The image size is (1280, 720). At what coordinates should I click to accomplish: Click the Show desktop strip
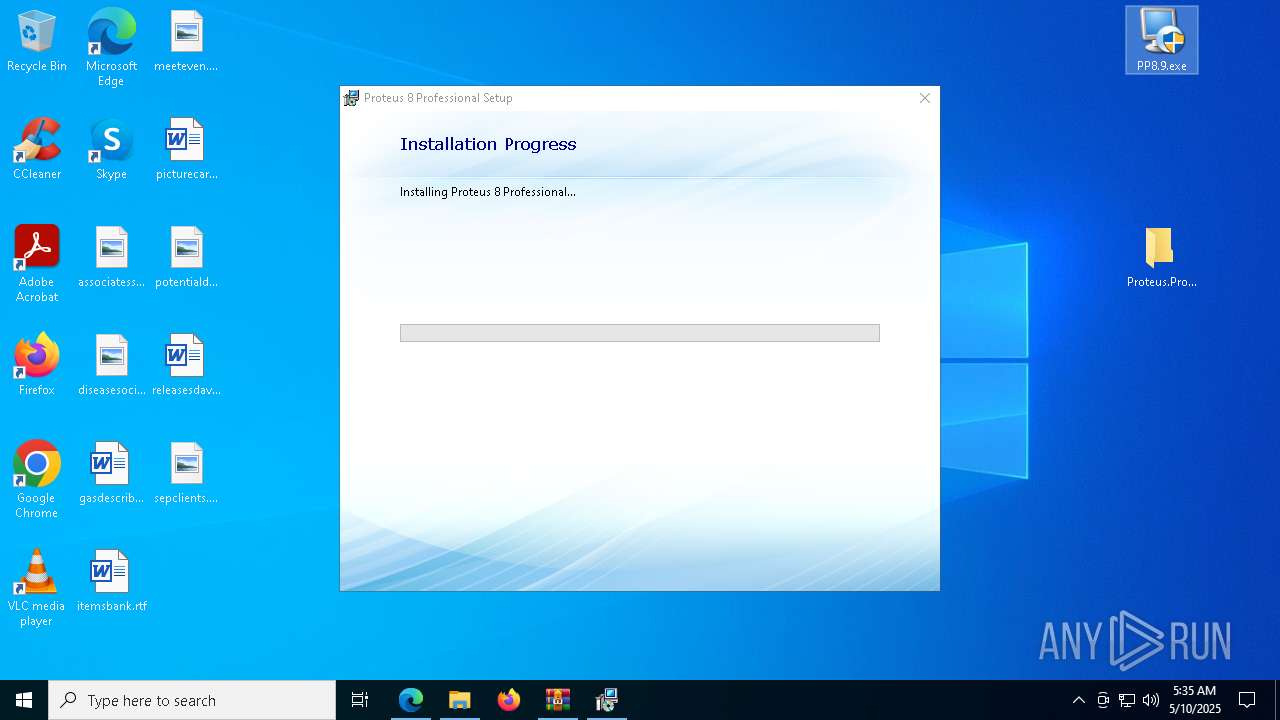pyautogui.click(x=1277, y=700)
